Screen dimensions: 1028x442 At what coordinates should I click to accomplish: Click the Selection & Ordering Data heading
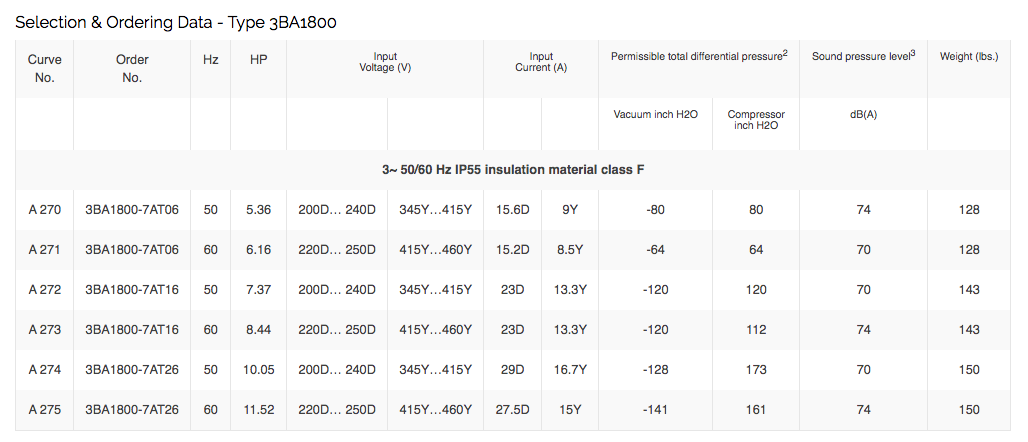coord(182,21)
